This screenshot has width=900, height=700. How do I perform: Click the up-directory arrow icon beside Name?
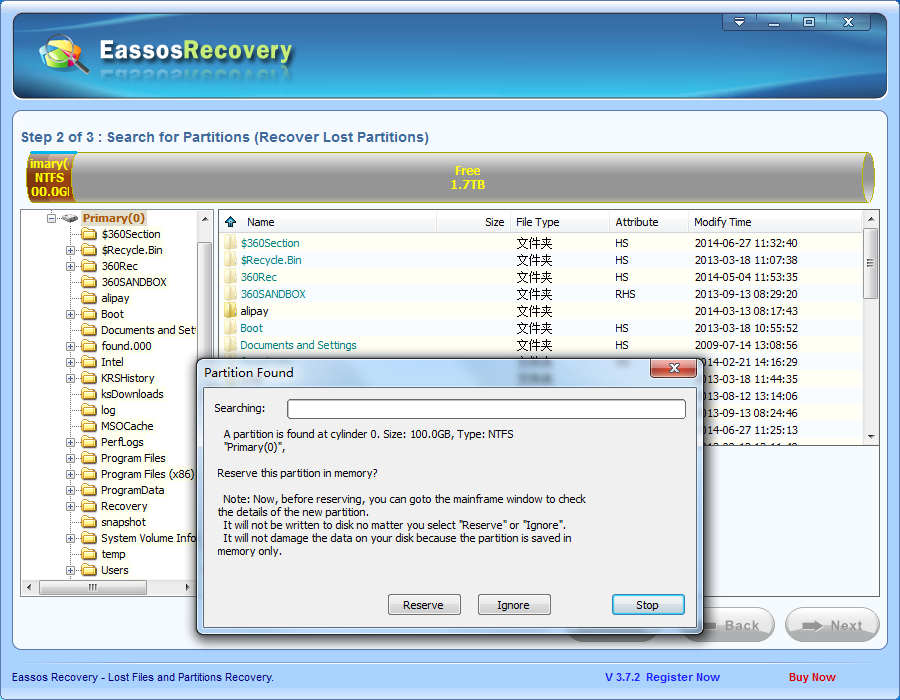pyautogui.click(x=231, y=221)
